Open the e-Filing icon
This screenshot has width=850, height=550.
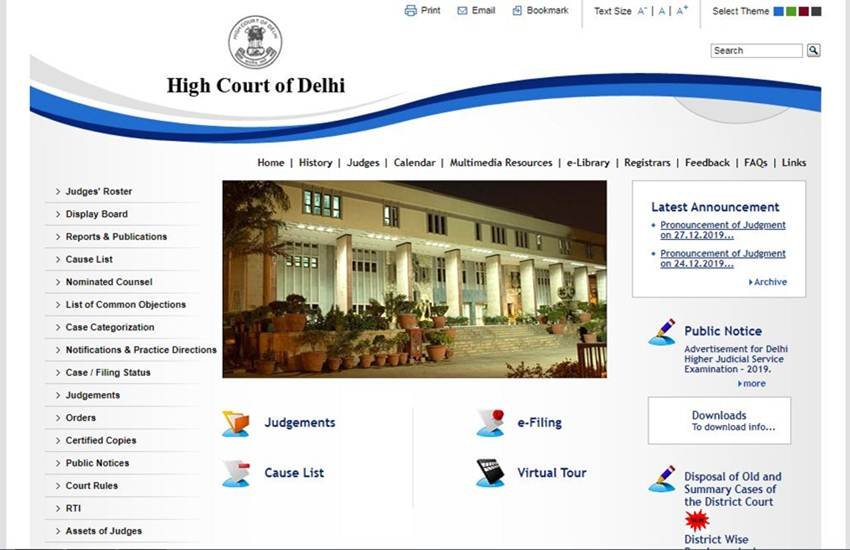[491, 423]
